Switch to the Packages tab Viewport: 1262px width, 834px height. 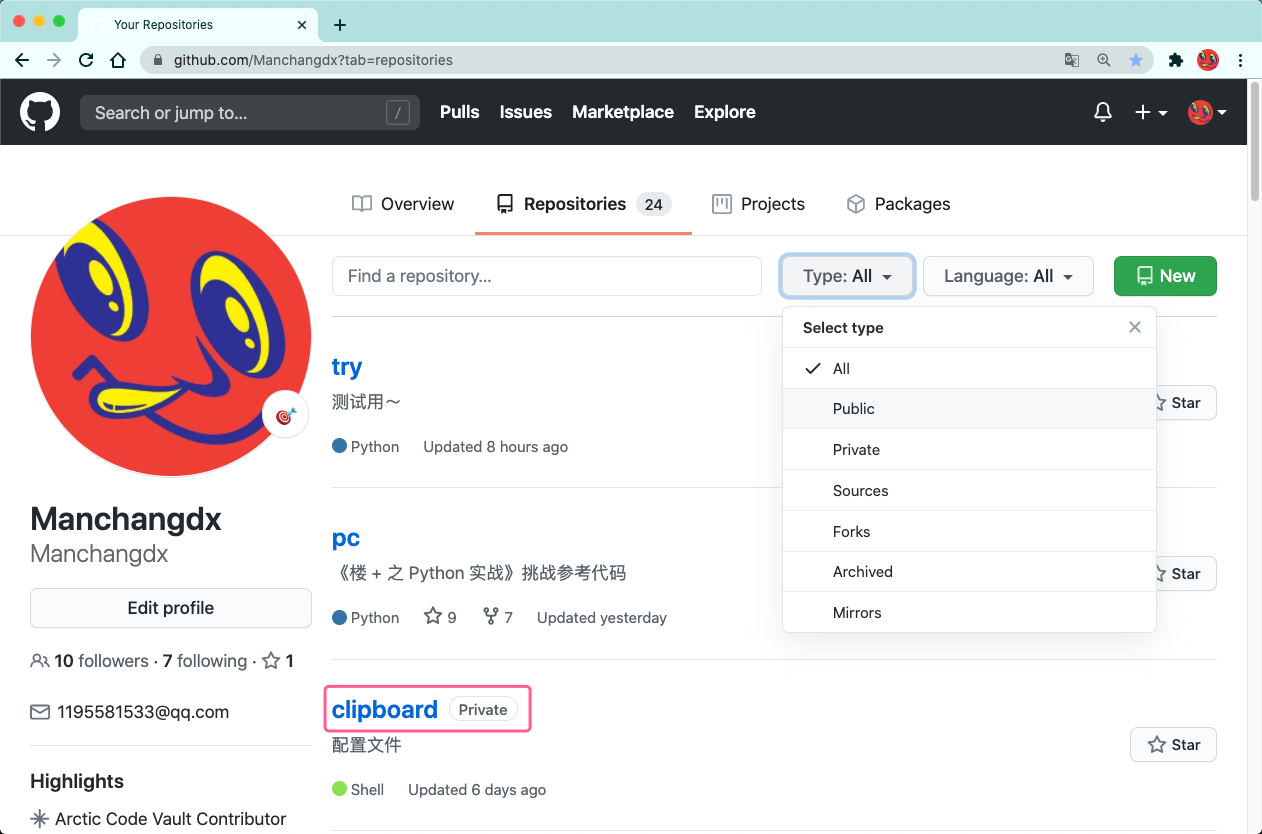[x=898, y=204]
